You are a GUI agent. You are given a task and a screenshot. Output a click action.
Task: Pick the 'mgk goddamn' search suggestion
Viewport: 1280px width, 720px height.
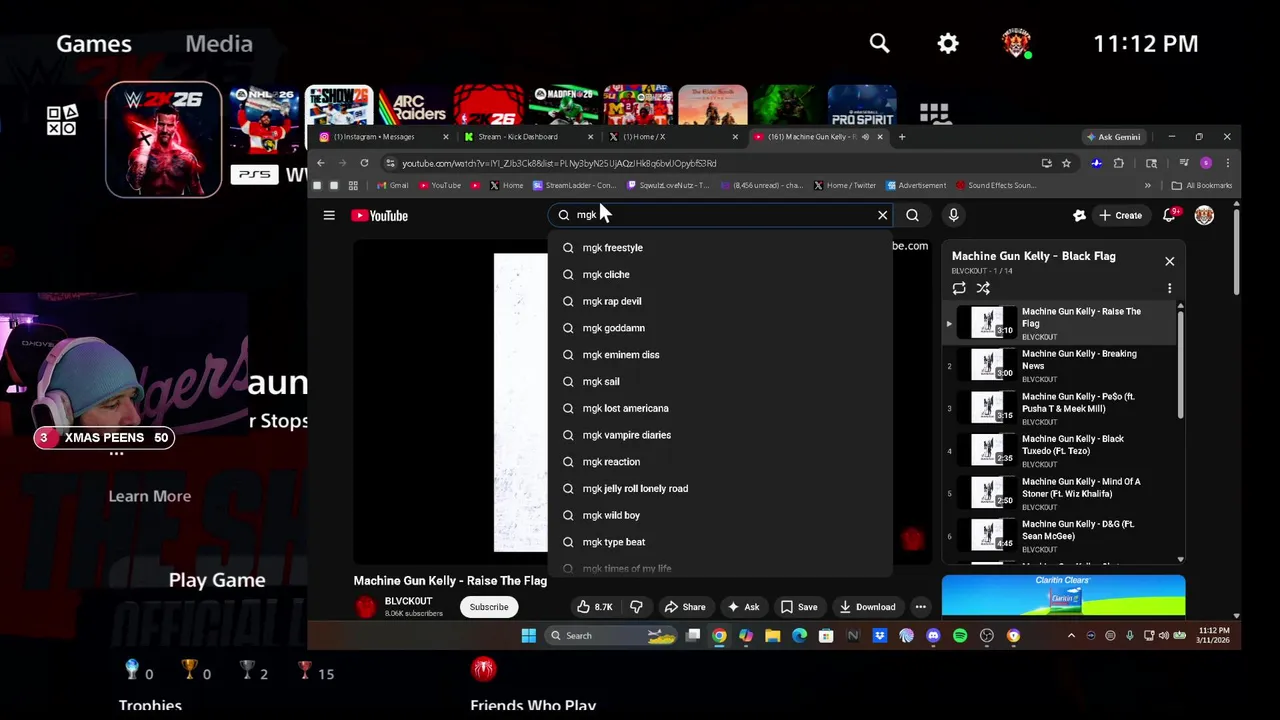pos(720,328)
